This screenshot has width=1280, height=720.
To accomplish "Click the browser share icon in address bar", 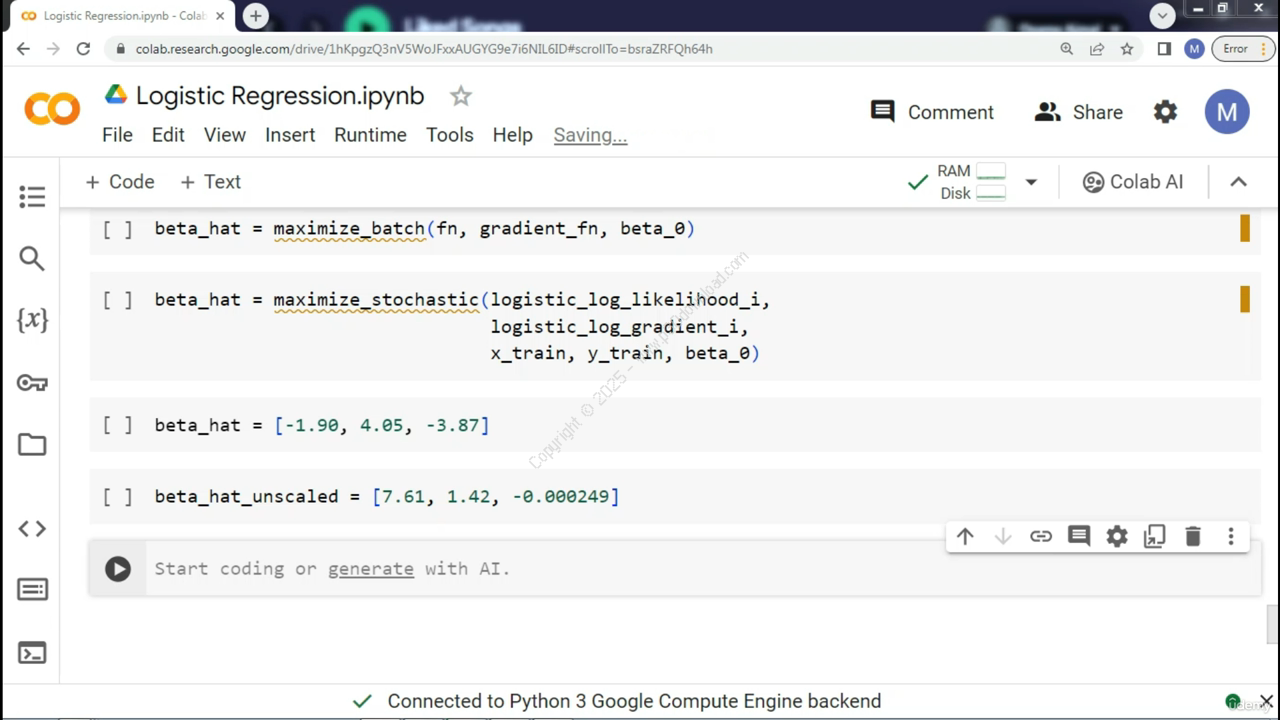I will 1097,48.
